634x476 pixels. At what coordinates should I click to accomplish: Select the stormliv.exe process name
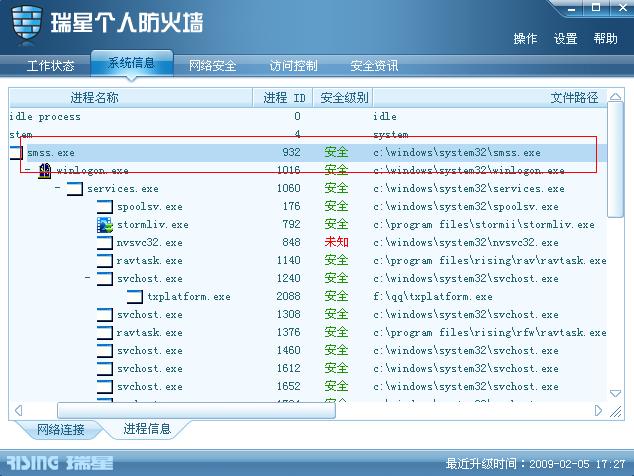153,225
